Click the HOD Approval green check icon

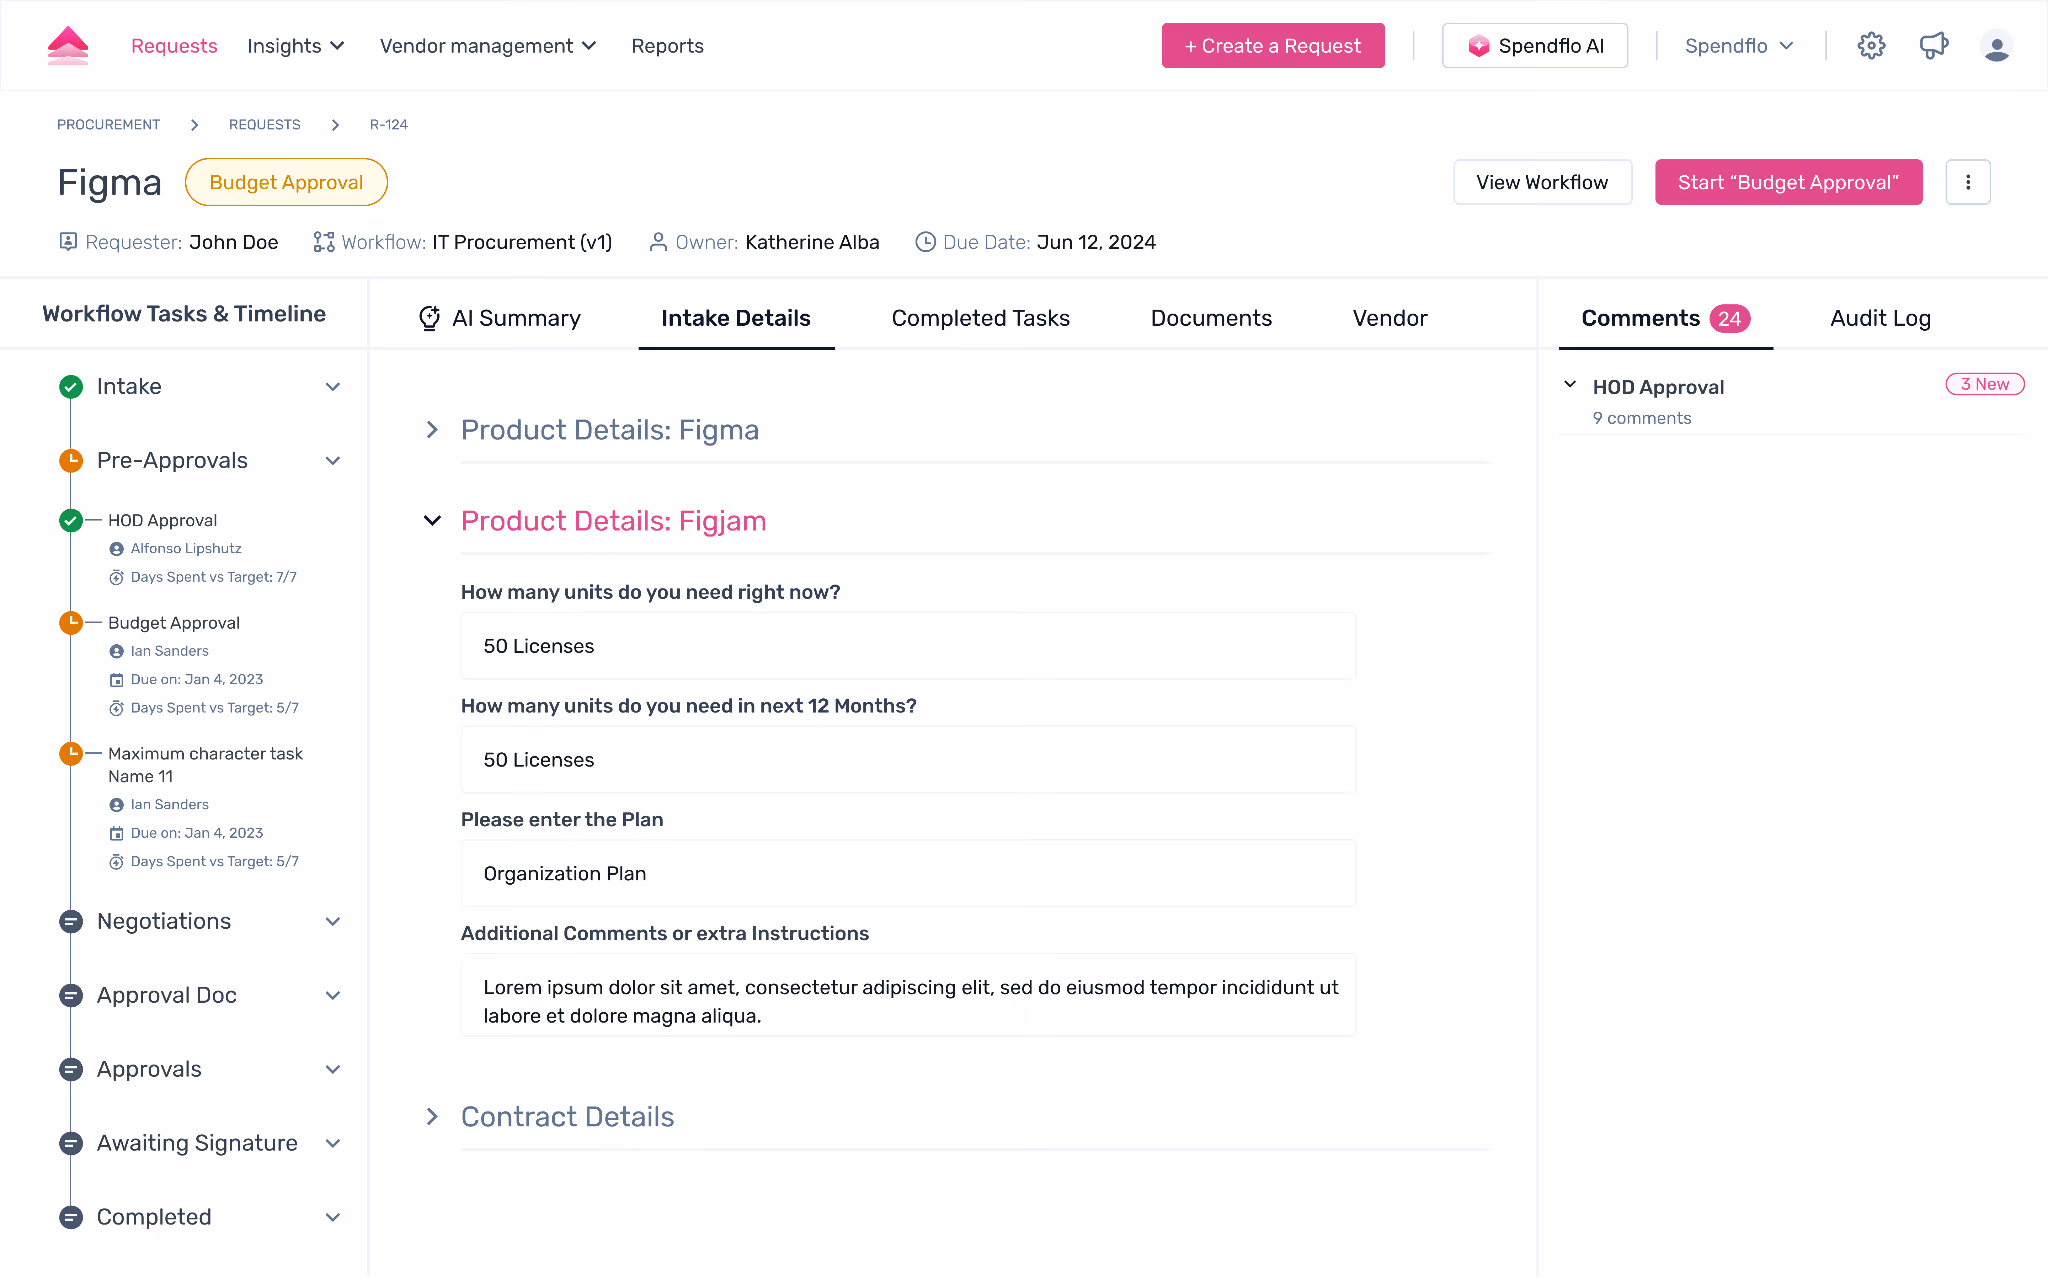71,521
